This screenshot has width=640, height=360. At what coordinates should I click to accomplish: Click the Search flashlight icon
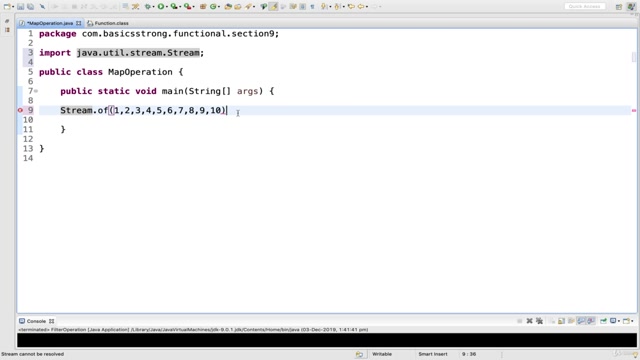pos(248,7)
